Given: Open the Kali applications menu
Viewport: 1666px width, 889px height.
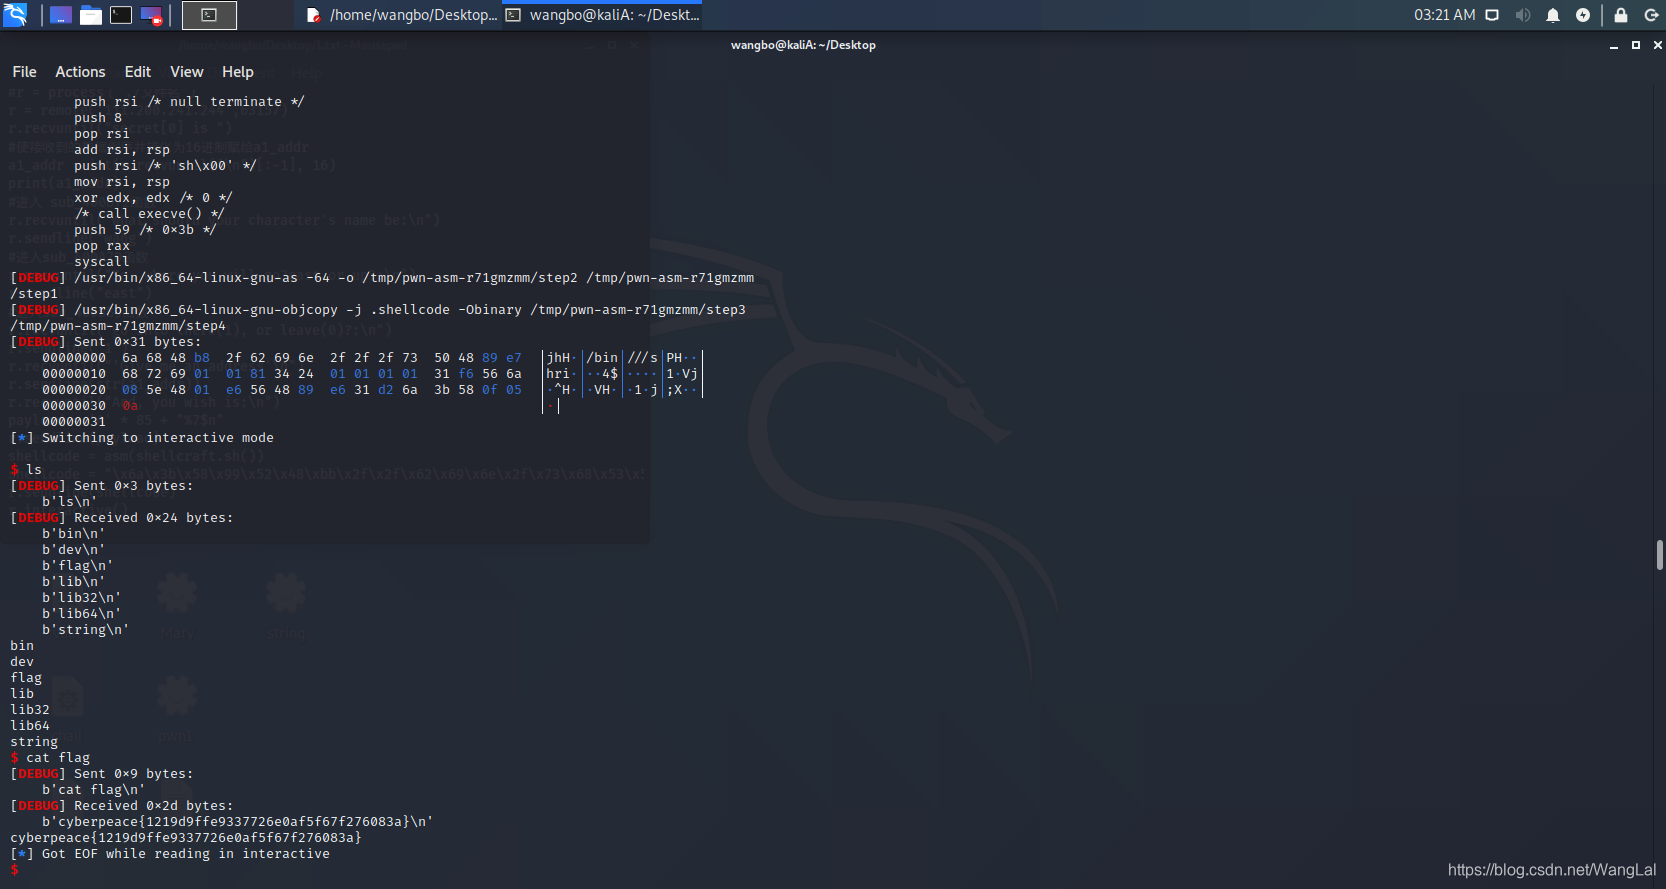Looking at the screenshot, I should (15, 15).
